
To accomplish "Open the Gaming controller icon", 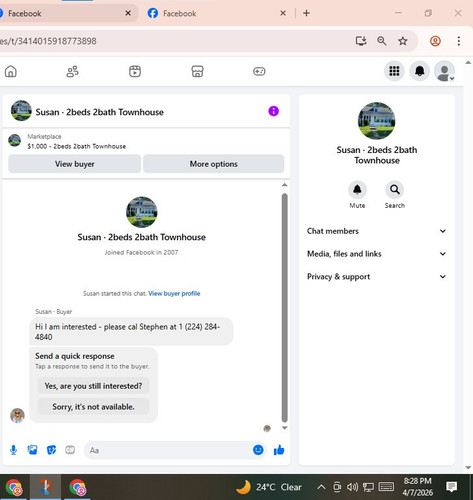I will pyautogui.click(x=259, y=71).
